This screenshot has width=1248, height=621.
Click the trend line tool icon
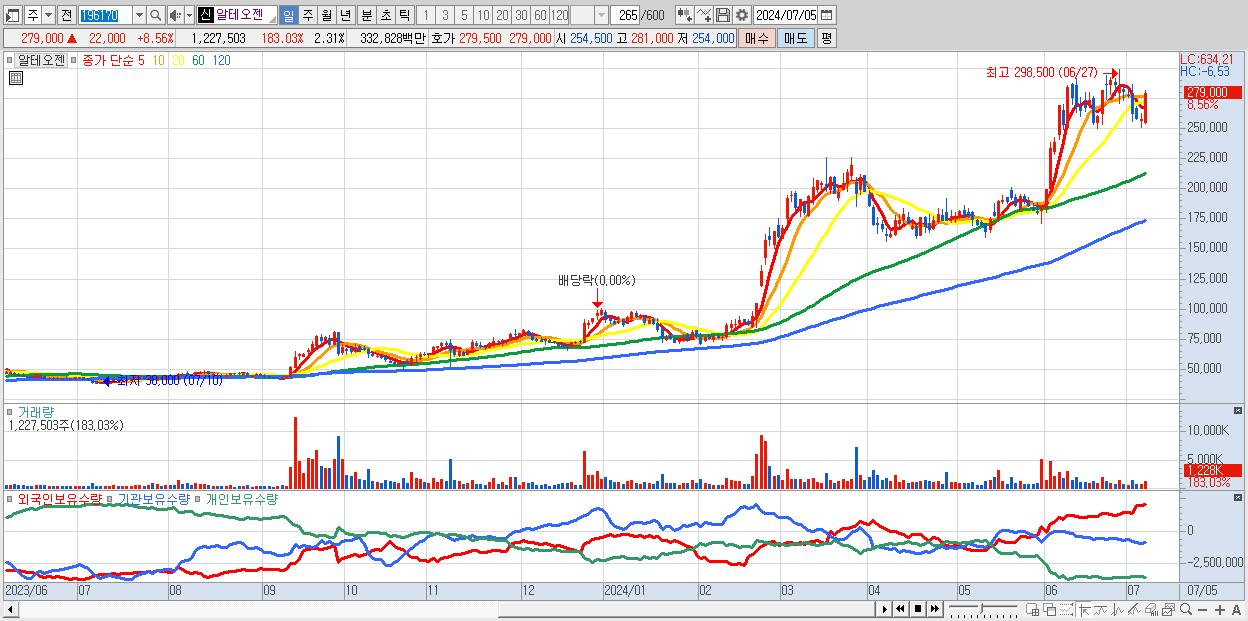[x=1101, y=610]
